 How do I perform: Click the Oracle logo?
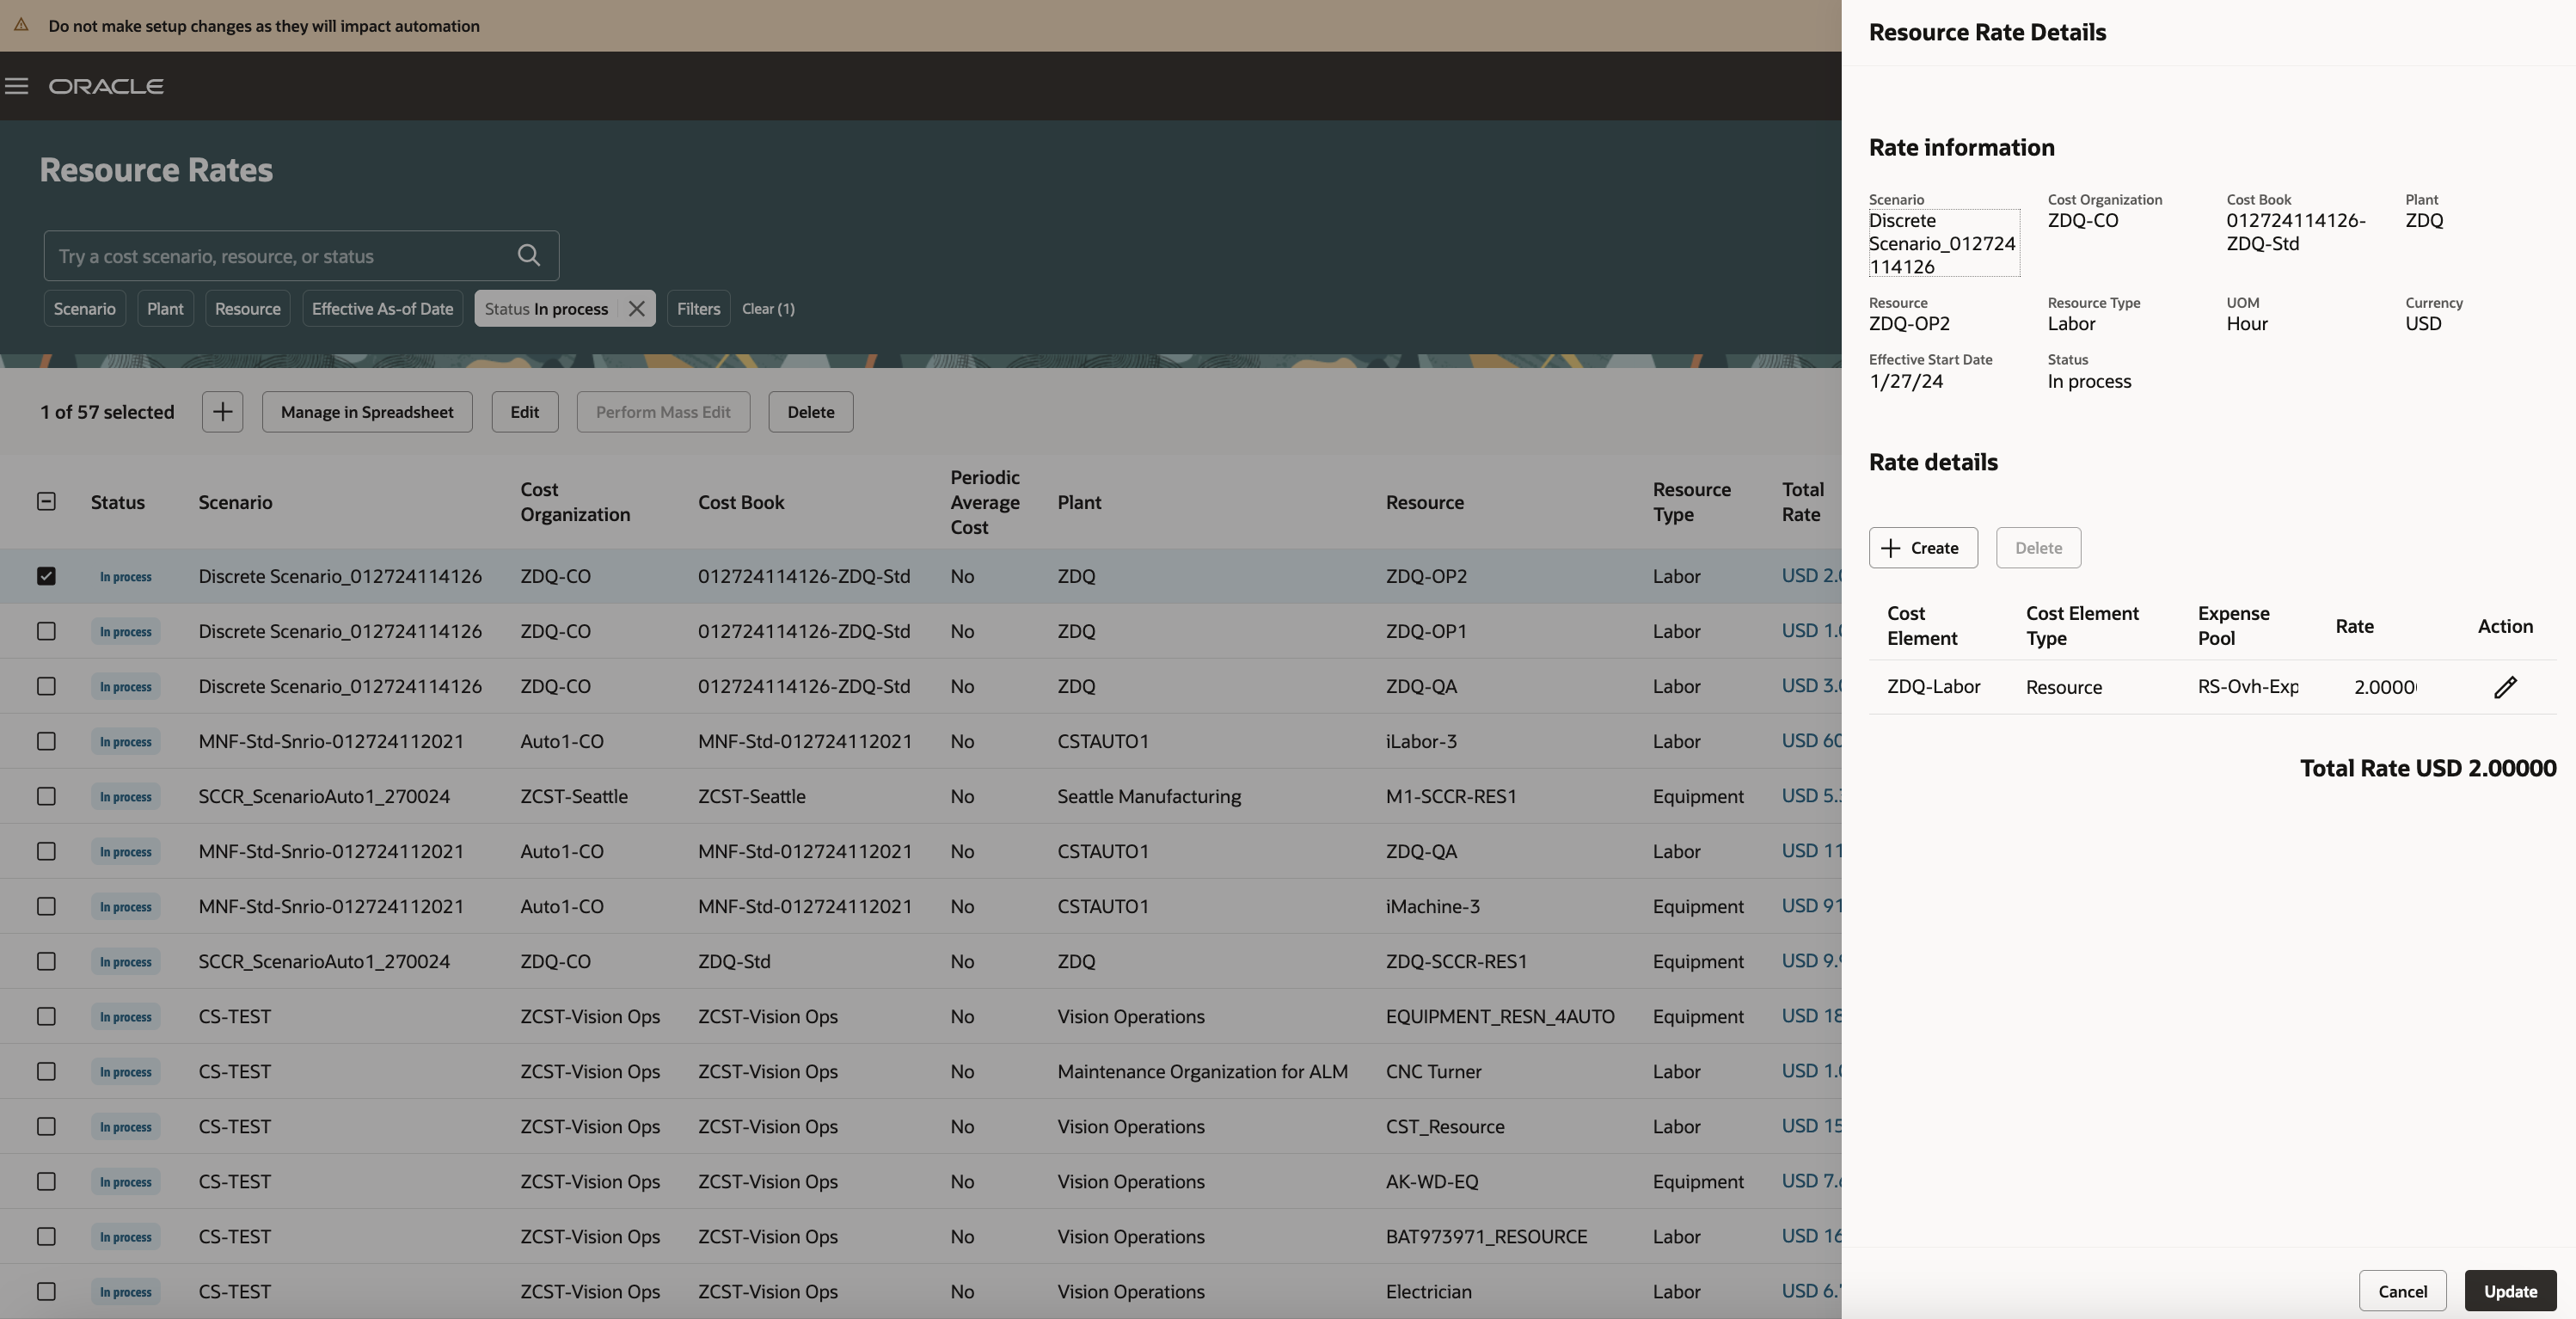[106, 86]
